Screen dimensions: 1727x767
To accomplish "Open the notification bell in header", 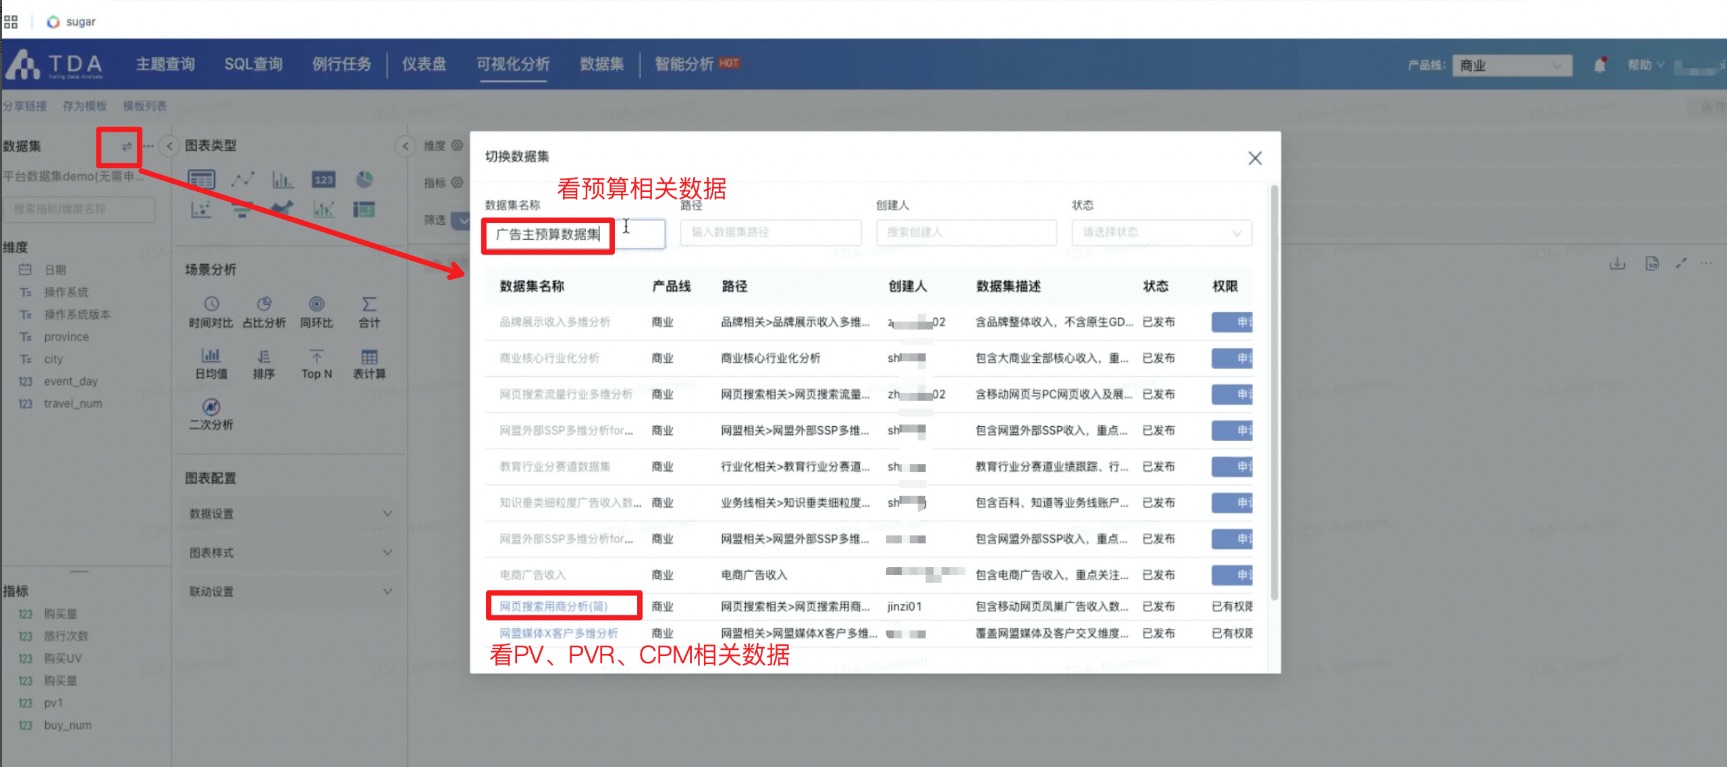I will pos(1600,65).
